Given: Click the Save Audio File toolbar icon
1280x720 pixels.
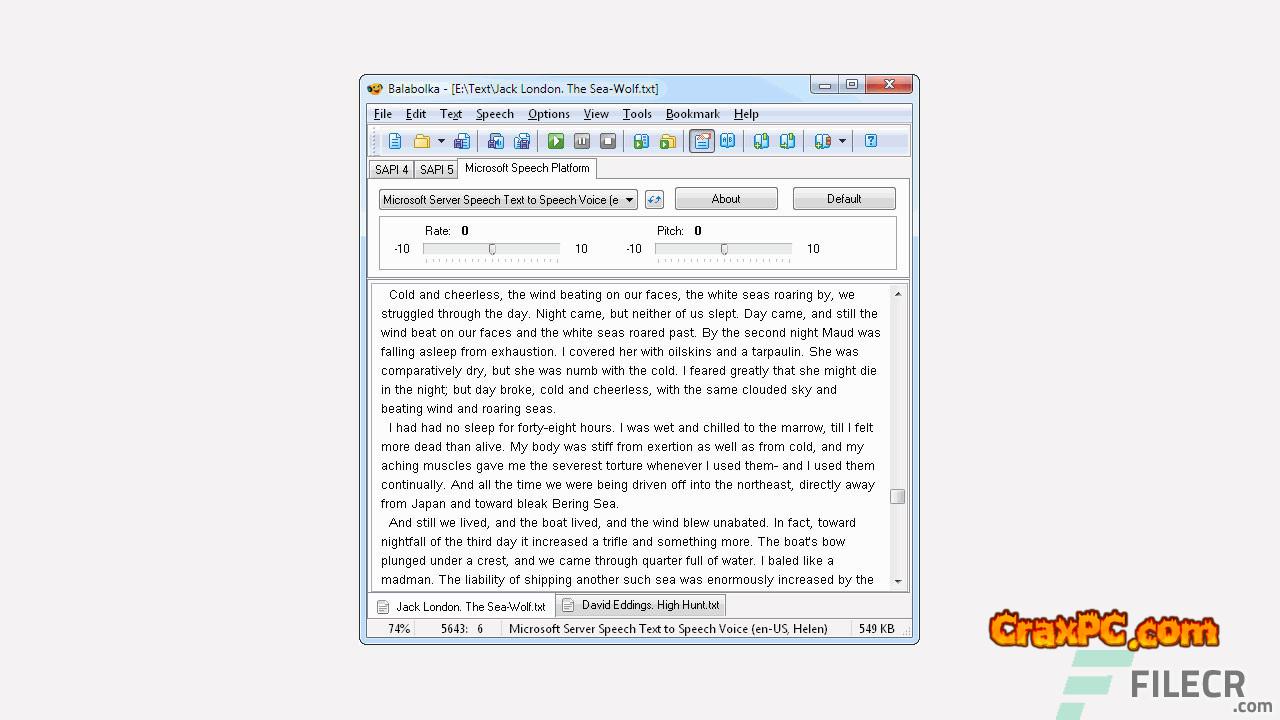Looking at the screenshot, I should 495,141.
